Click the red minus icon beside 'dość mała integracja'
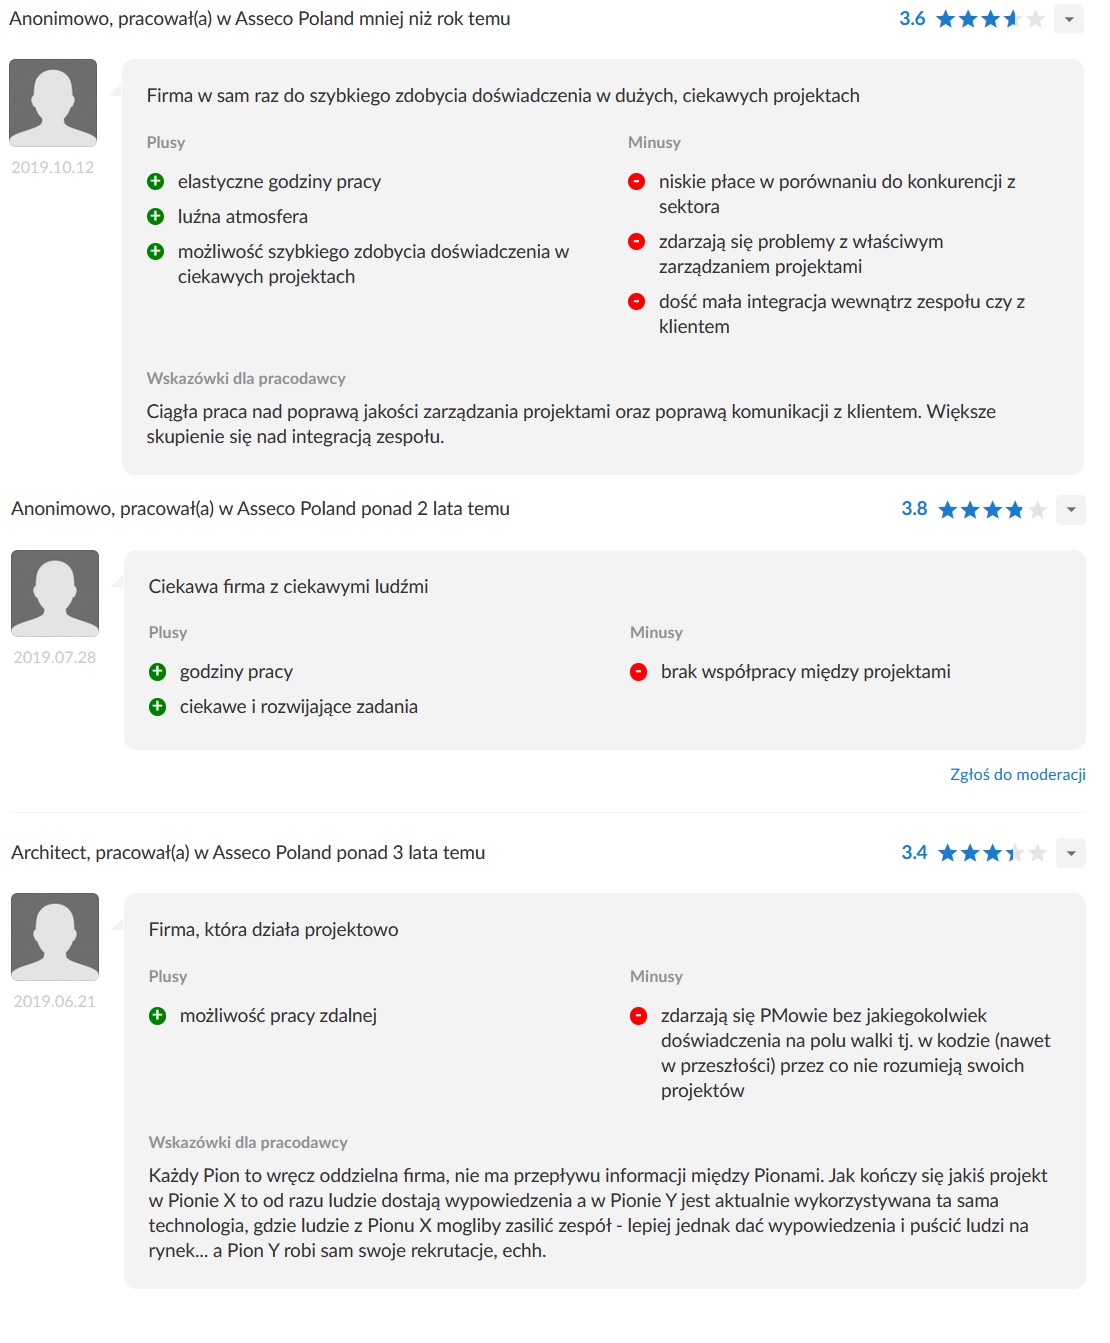1110x1343 pixels. (x=636, y=302)
